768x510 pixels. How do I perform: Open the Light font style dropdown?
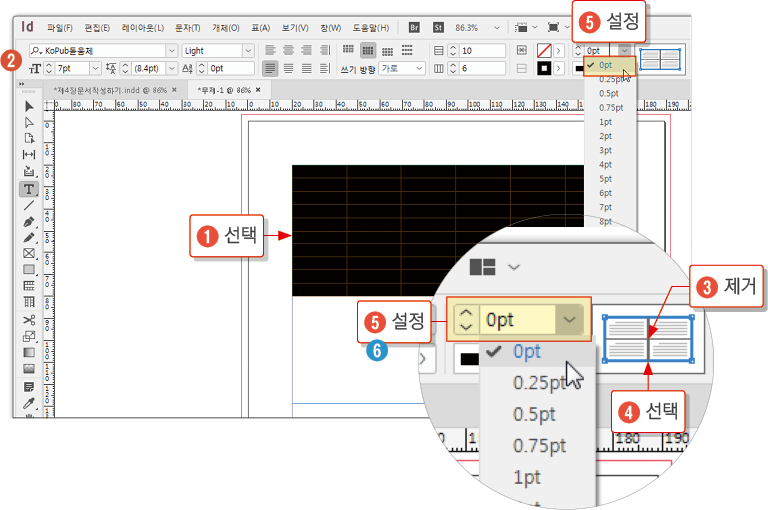click(x=248, y=50)
